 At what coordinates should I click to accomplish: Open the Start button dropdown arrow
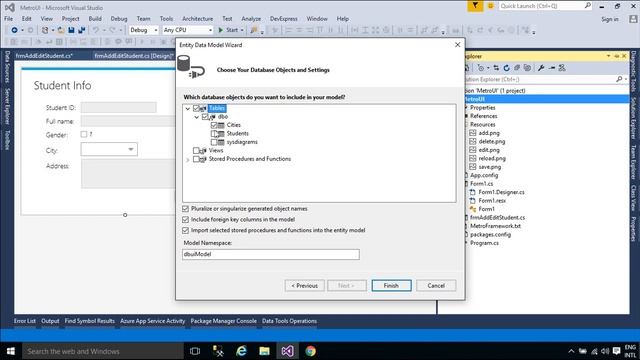(242, 30)
